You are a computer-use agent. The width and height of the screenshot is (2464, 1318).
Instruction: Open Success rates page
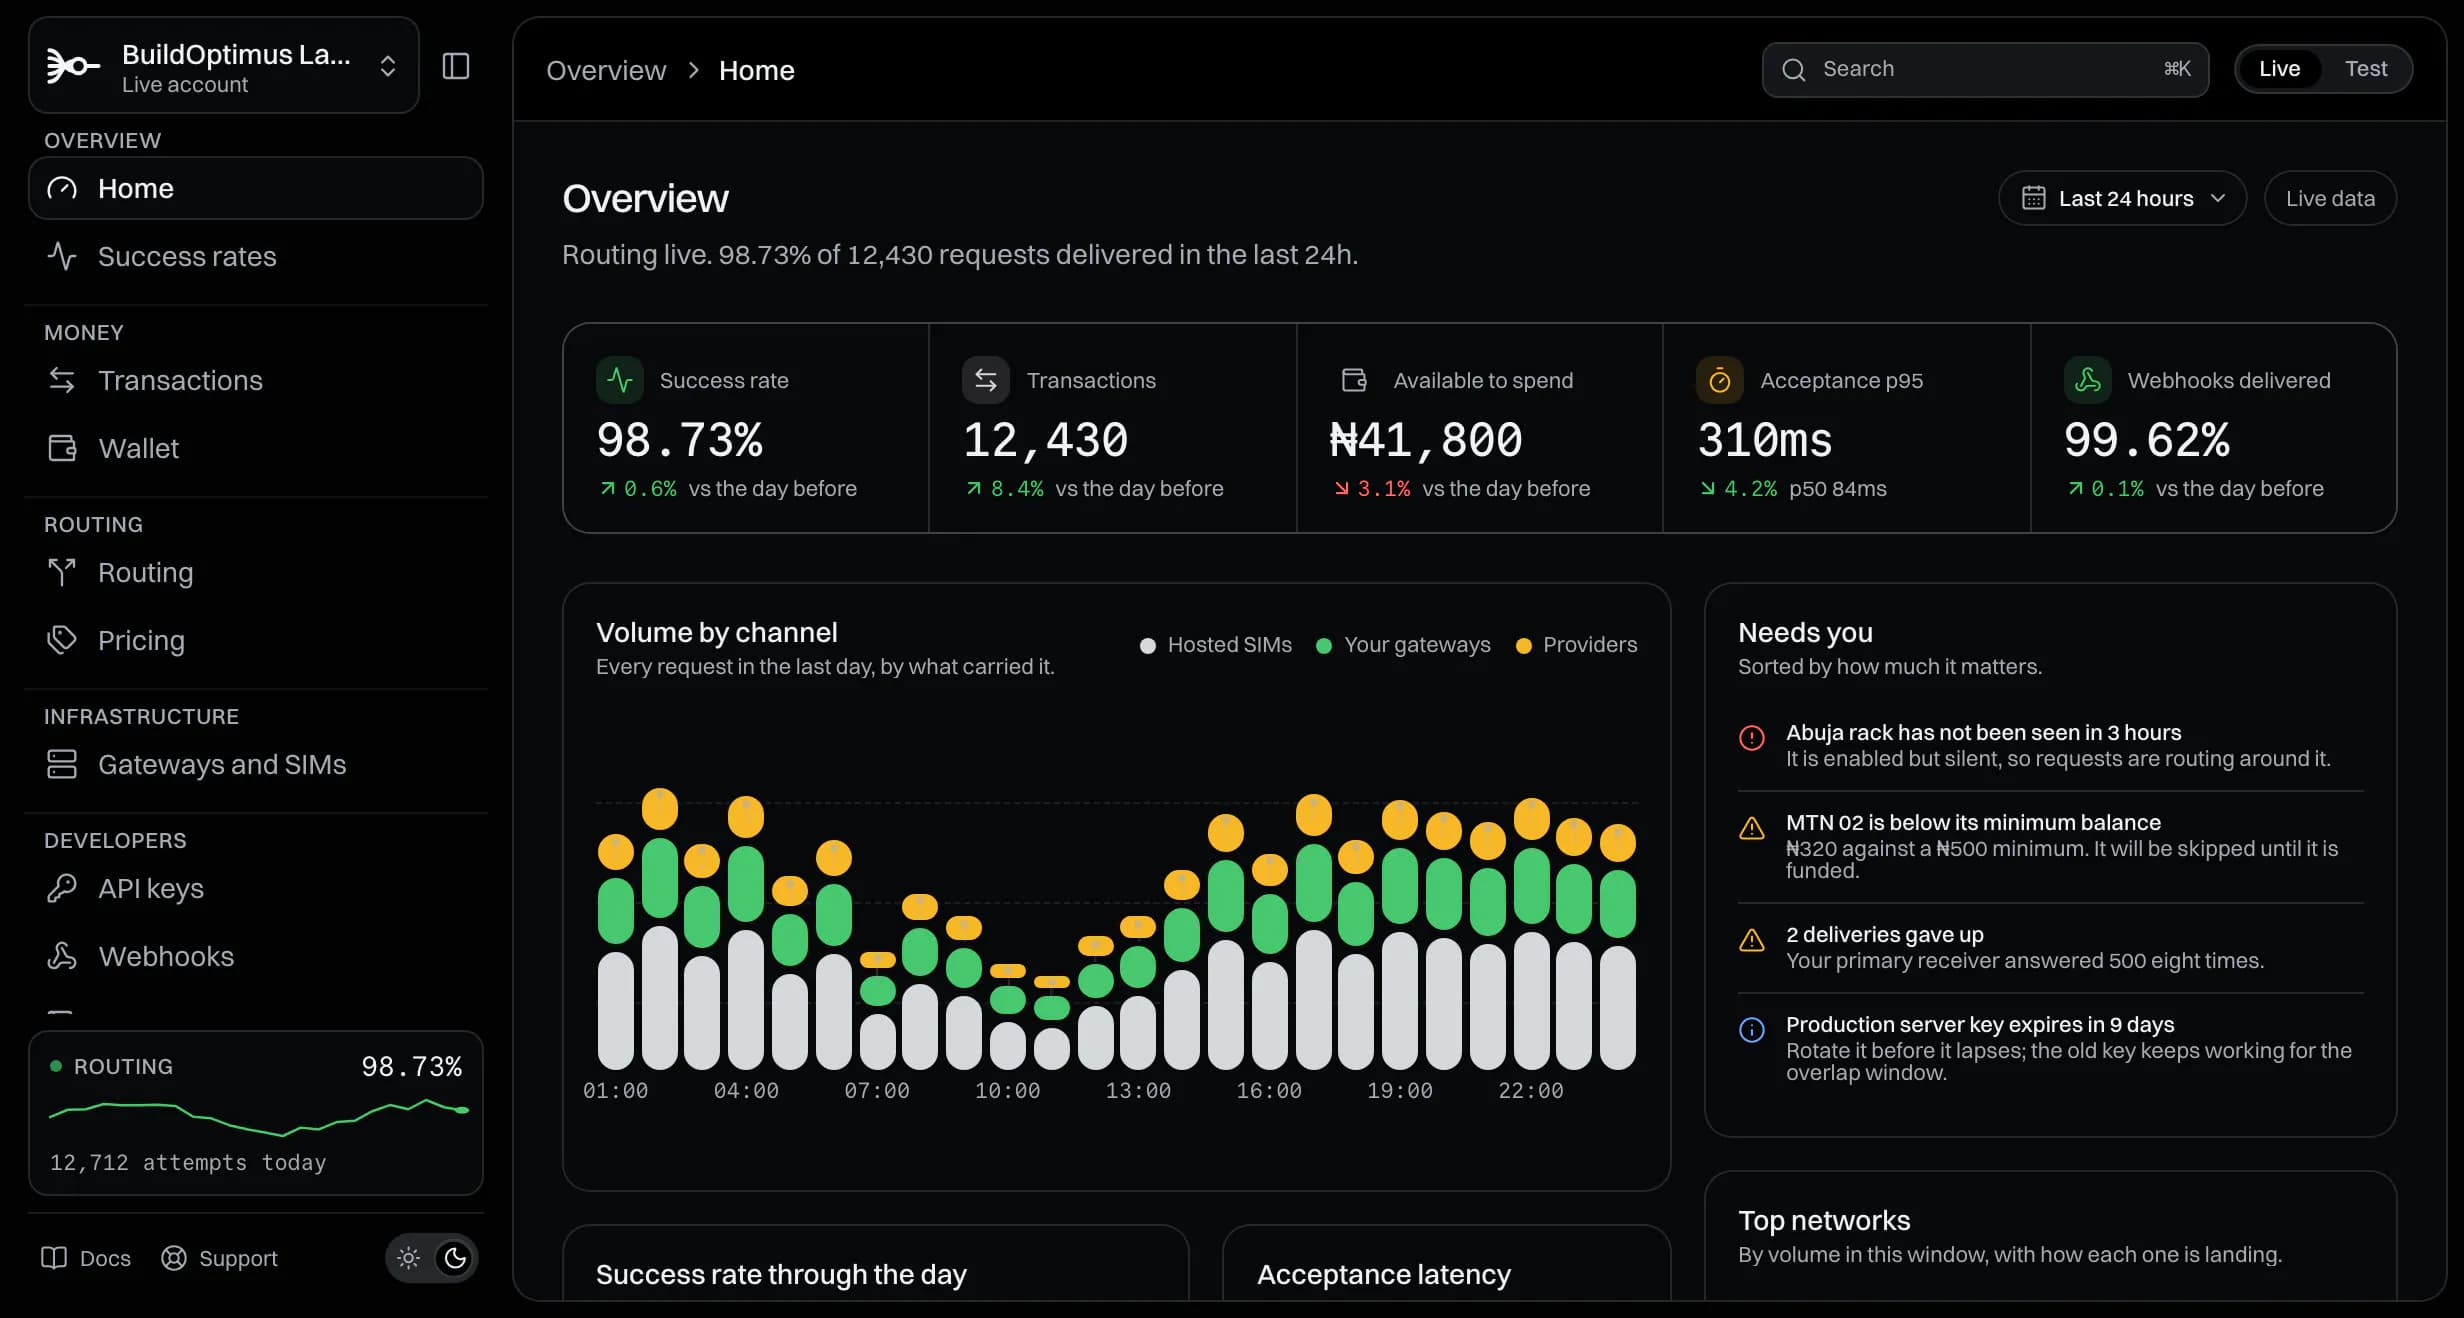256,256
